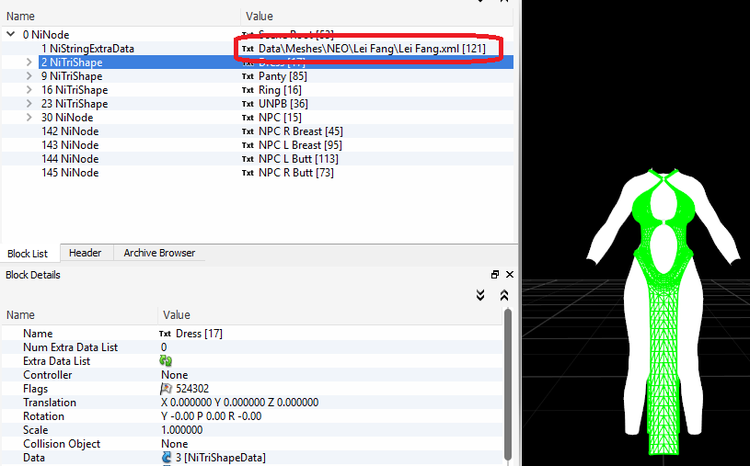This screenshot has height=466, width=750.
Task: Click the Lei Fang.xml path value
Action: 372,48
